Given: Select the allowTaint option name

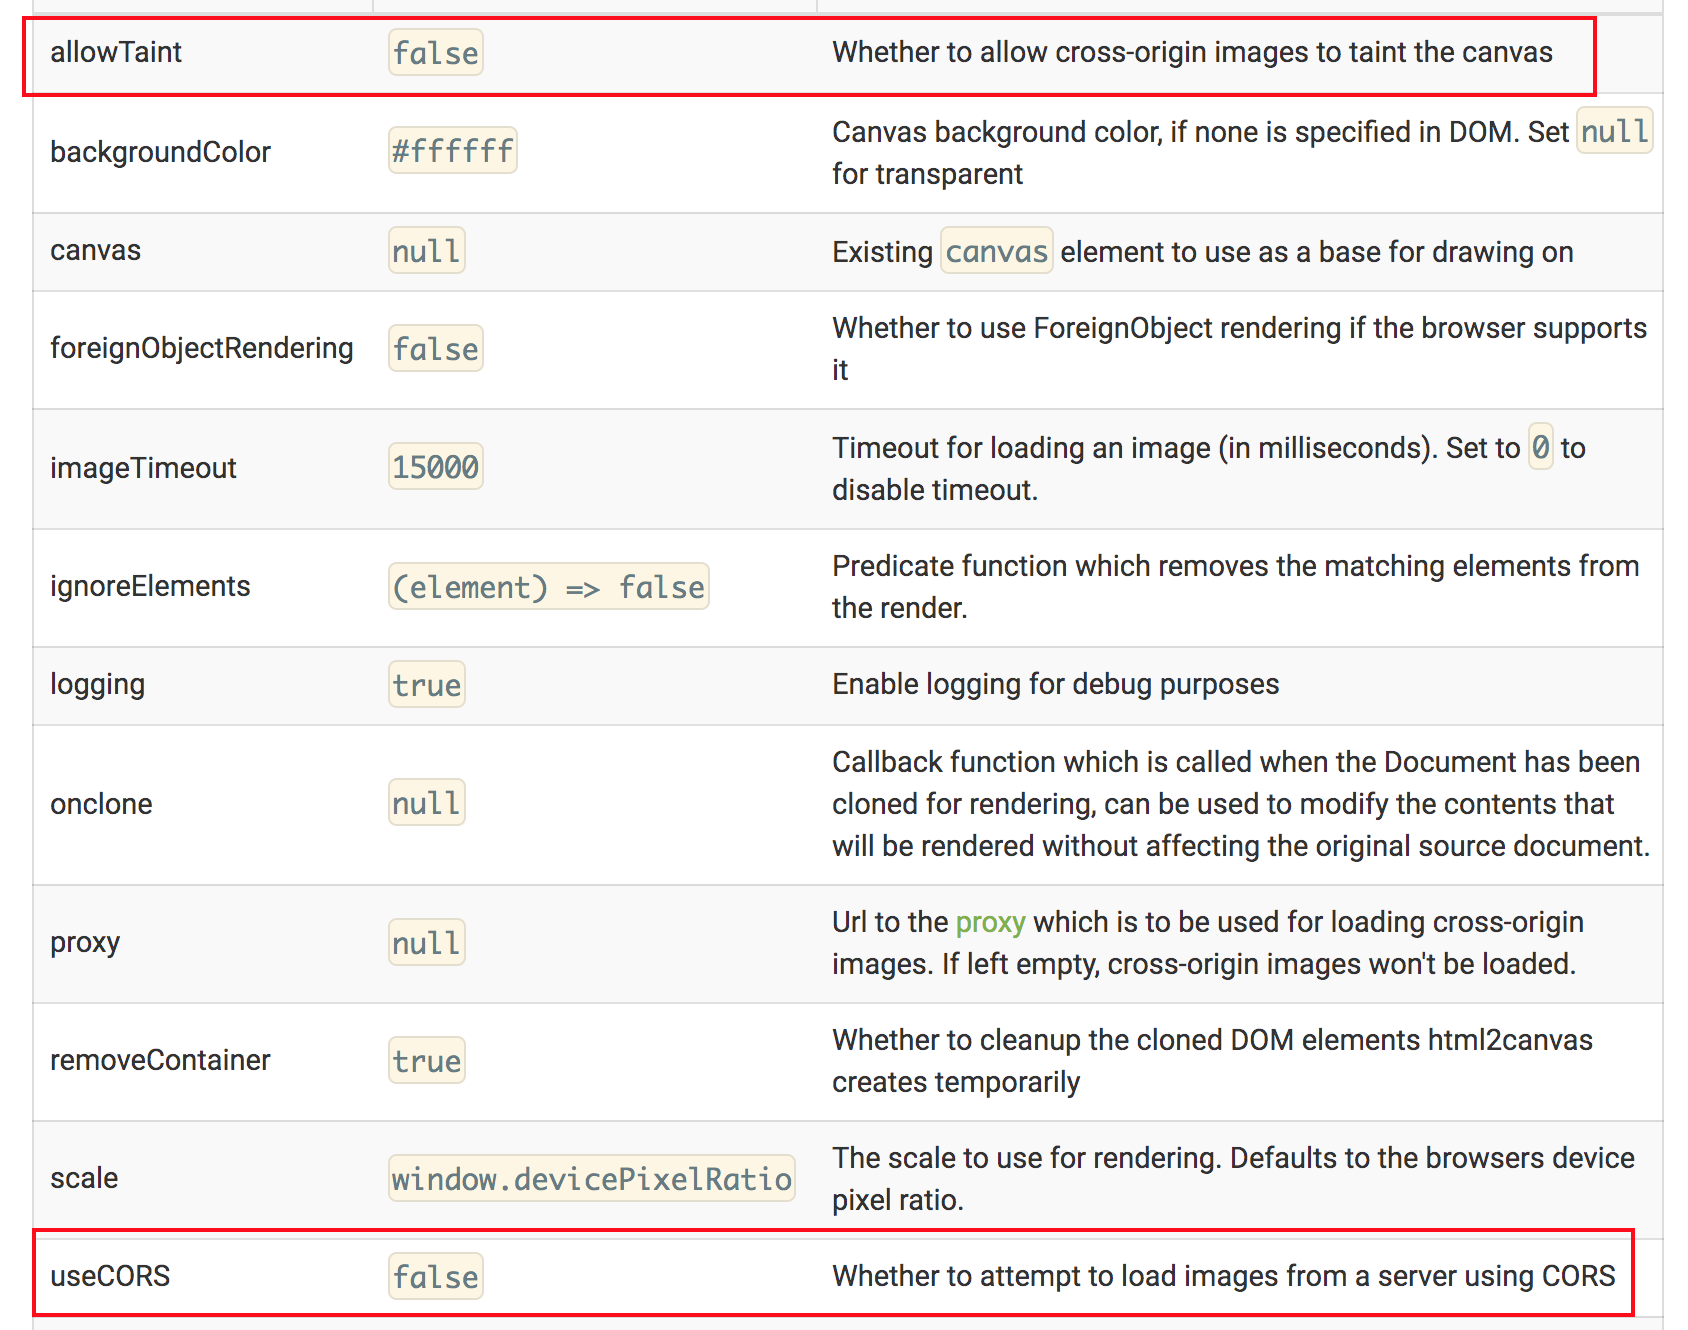Looking at the screenshot, I should [116, 52].
